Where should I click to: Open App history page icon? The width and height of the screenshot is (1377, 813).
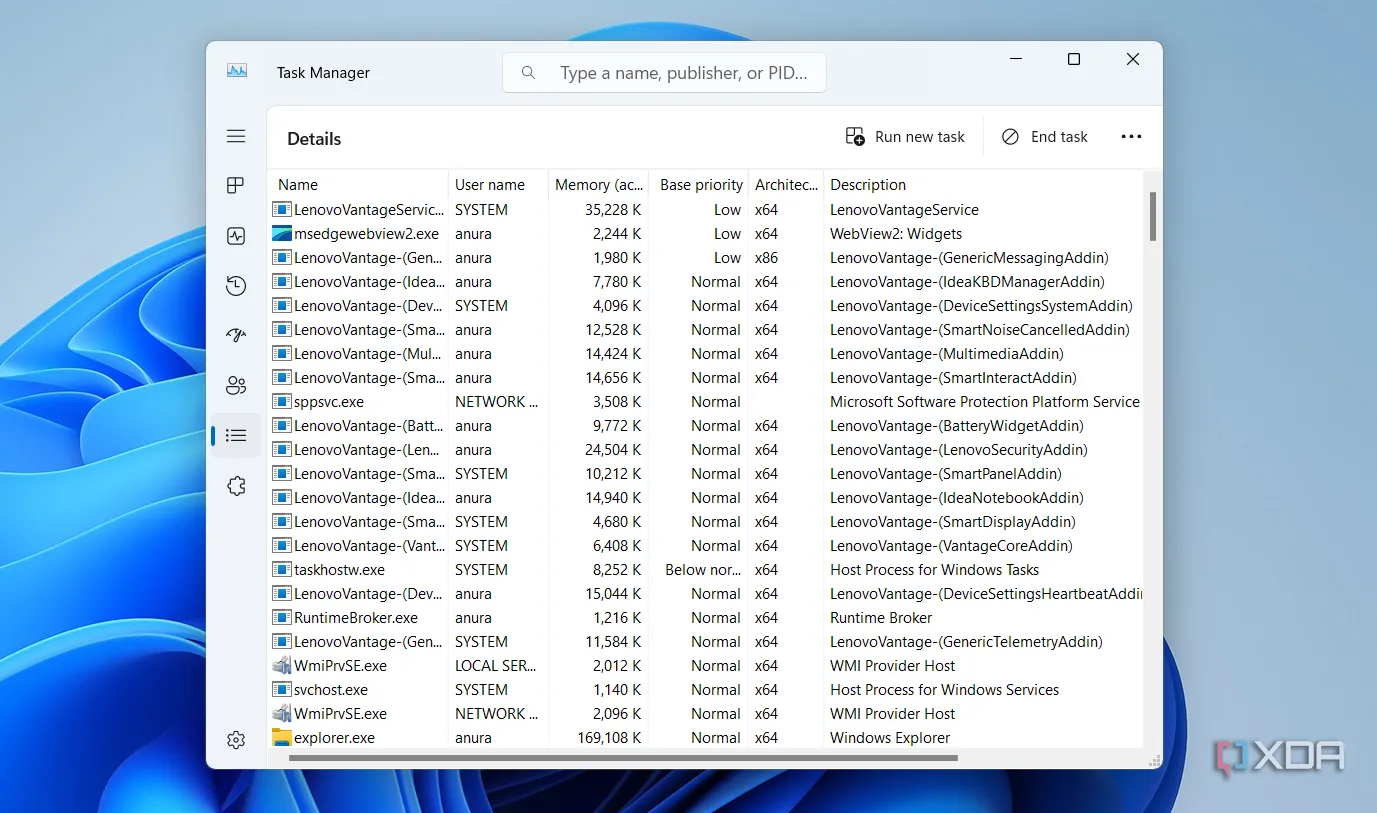(x=236, y=287)
